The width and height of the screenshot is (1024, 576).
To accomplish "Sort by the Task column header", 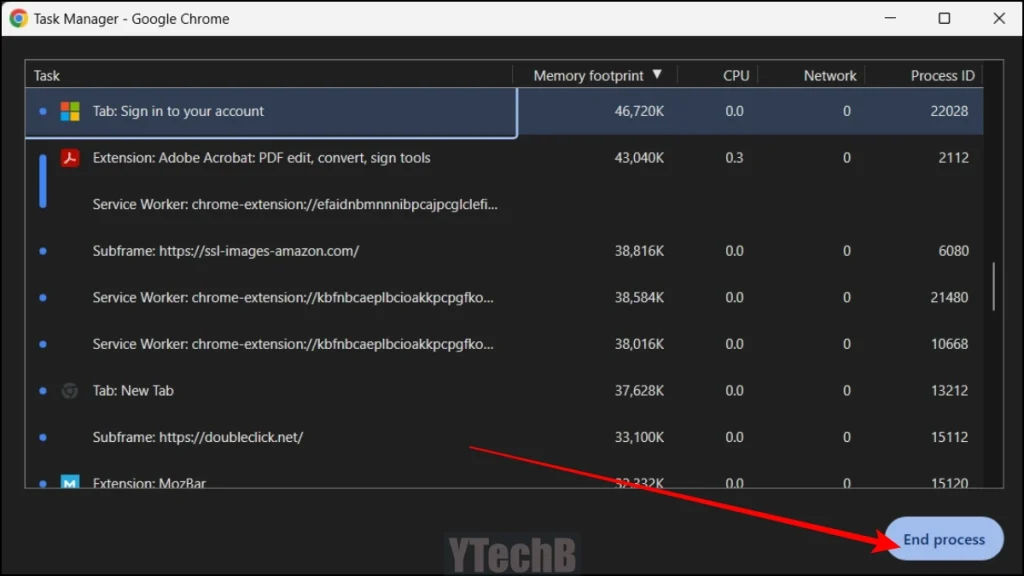I will click(x=269, y=75).
